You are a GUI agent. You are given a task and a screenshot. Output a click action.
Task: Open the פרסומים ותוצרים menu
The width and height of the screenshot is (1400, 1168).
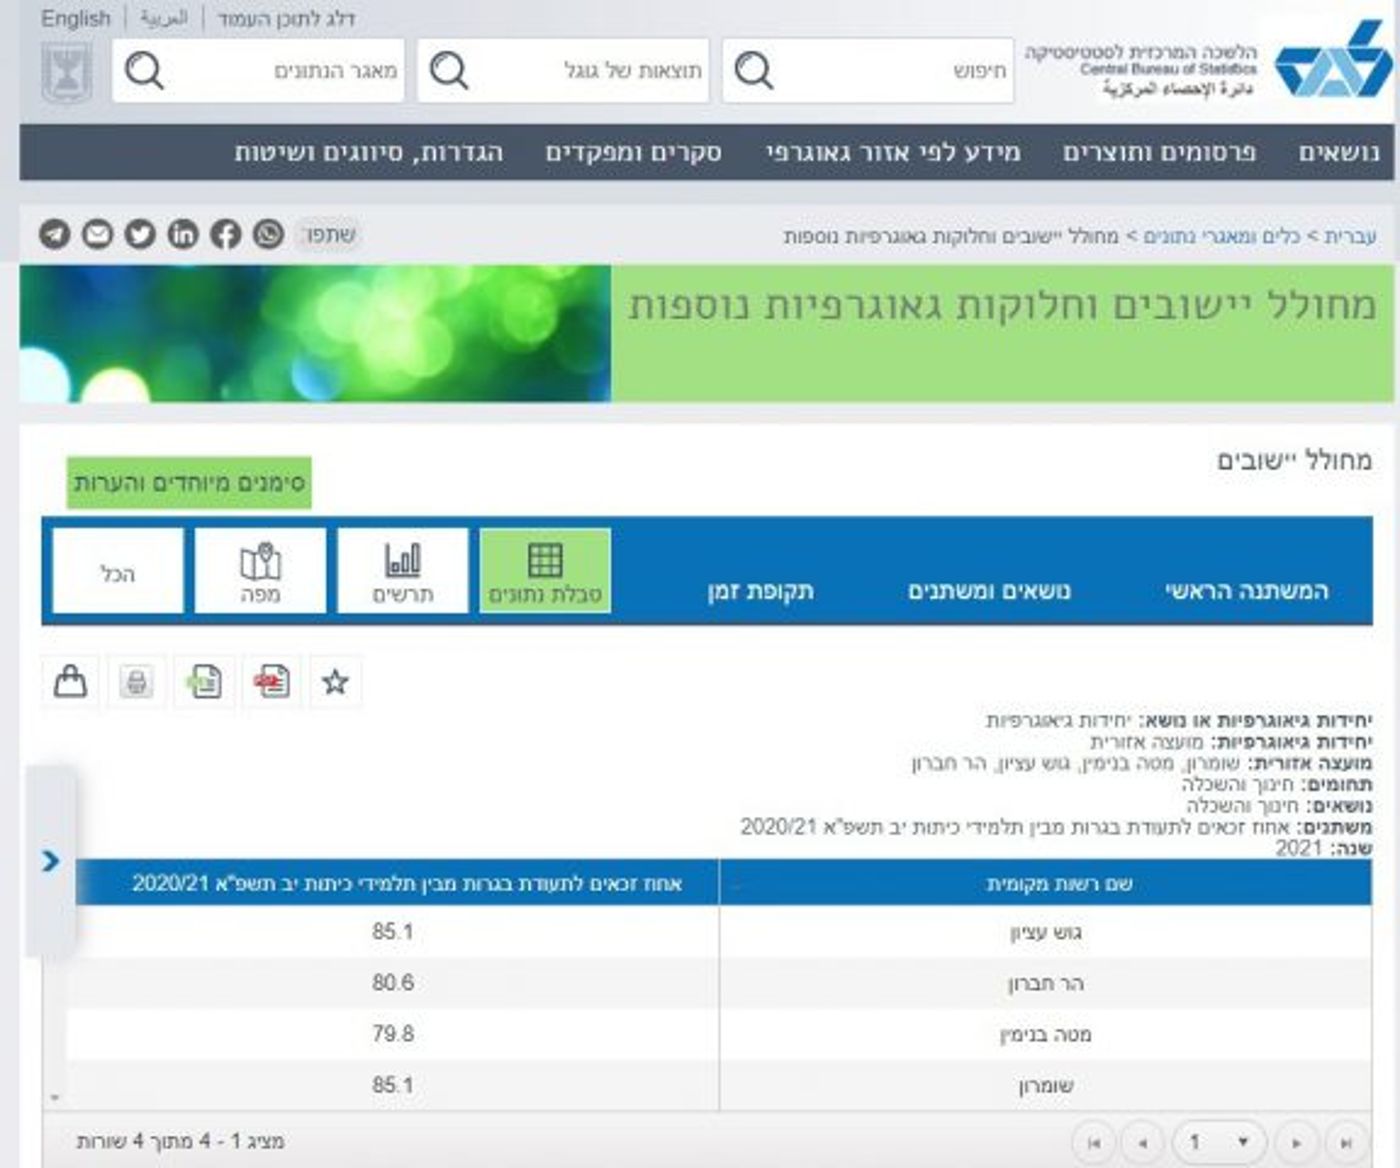1159,152
